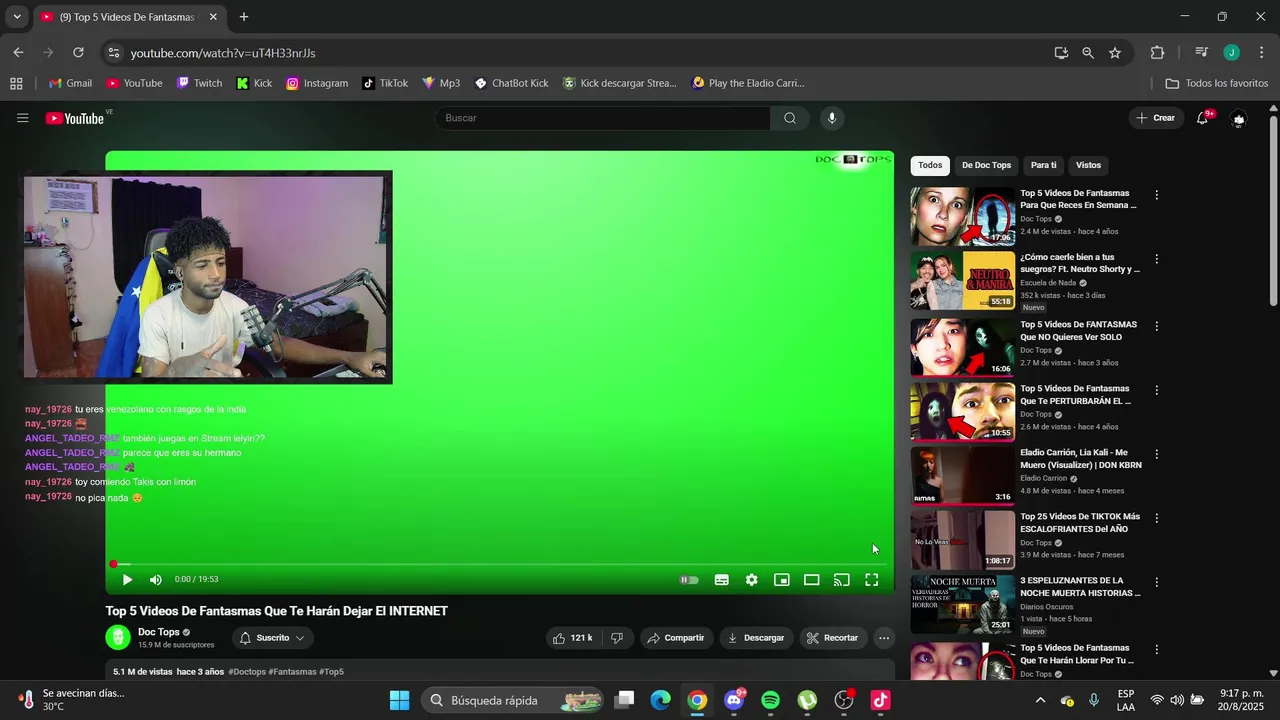Open the Kick bookmark
The width and height of the screenshot is (1280, 720).
[254, 83]
